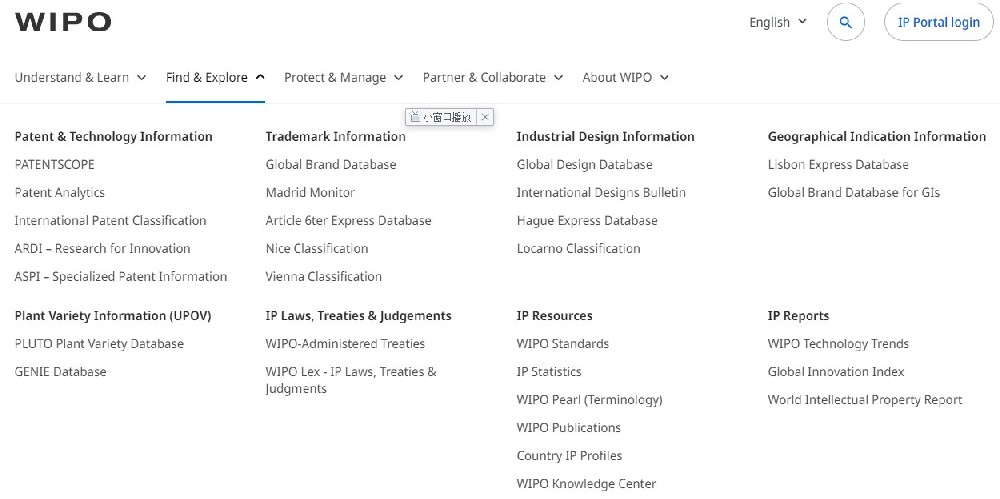Select WIPO Publications
1000x499 pixels.
pyautogui.click(x=568, y=428)
